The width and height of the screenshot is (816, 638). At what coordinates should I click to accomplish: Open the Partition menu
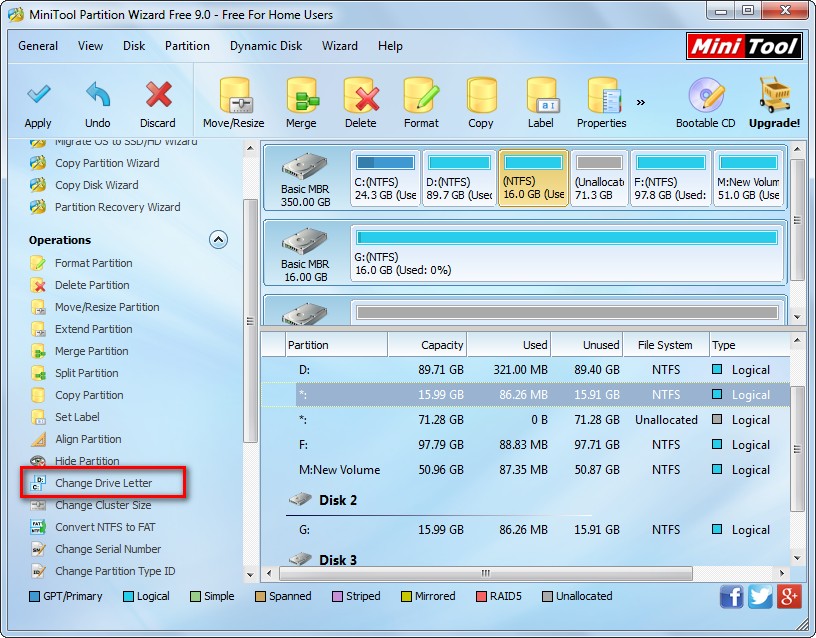point(187,46)
